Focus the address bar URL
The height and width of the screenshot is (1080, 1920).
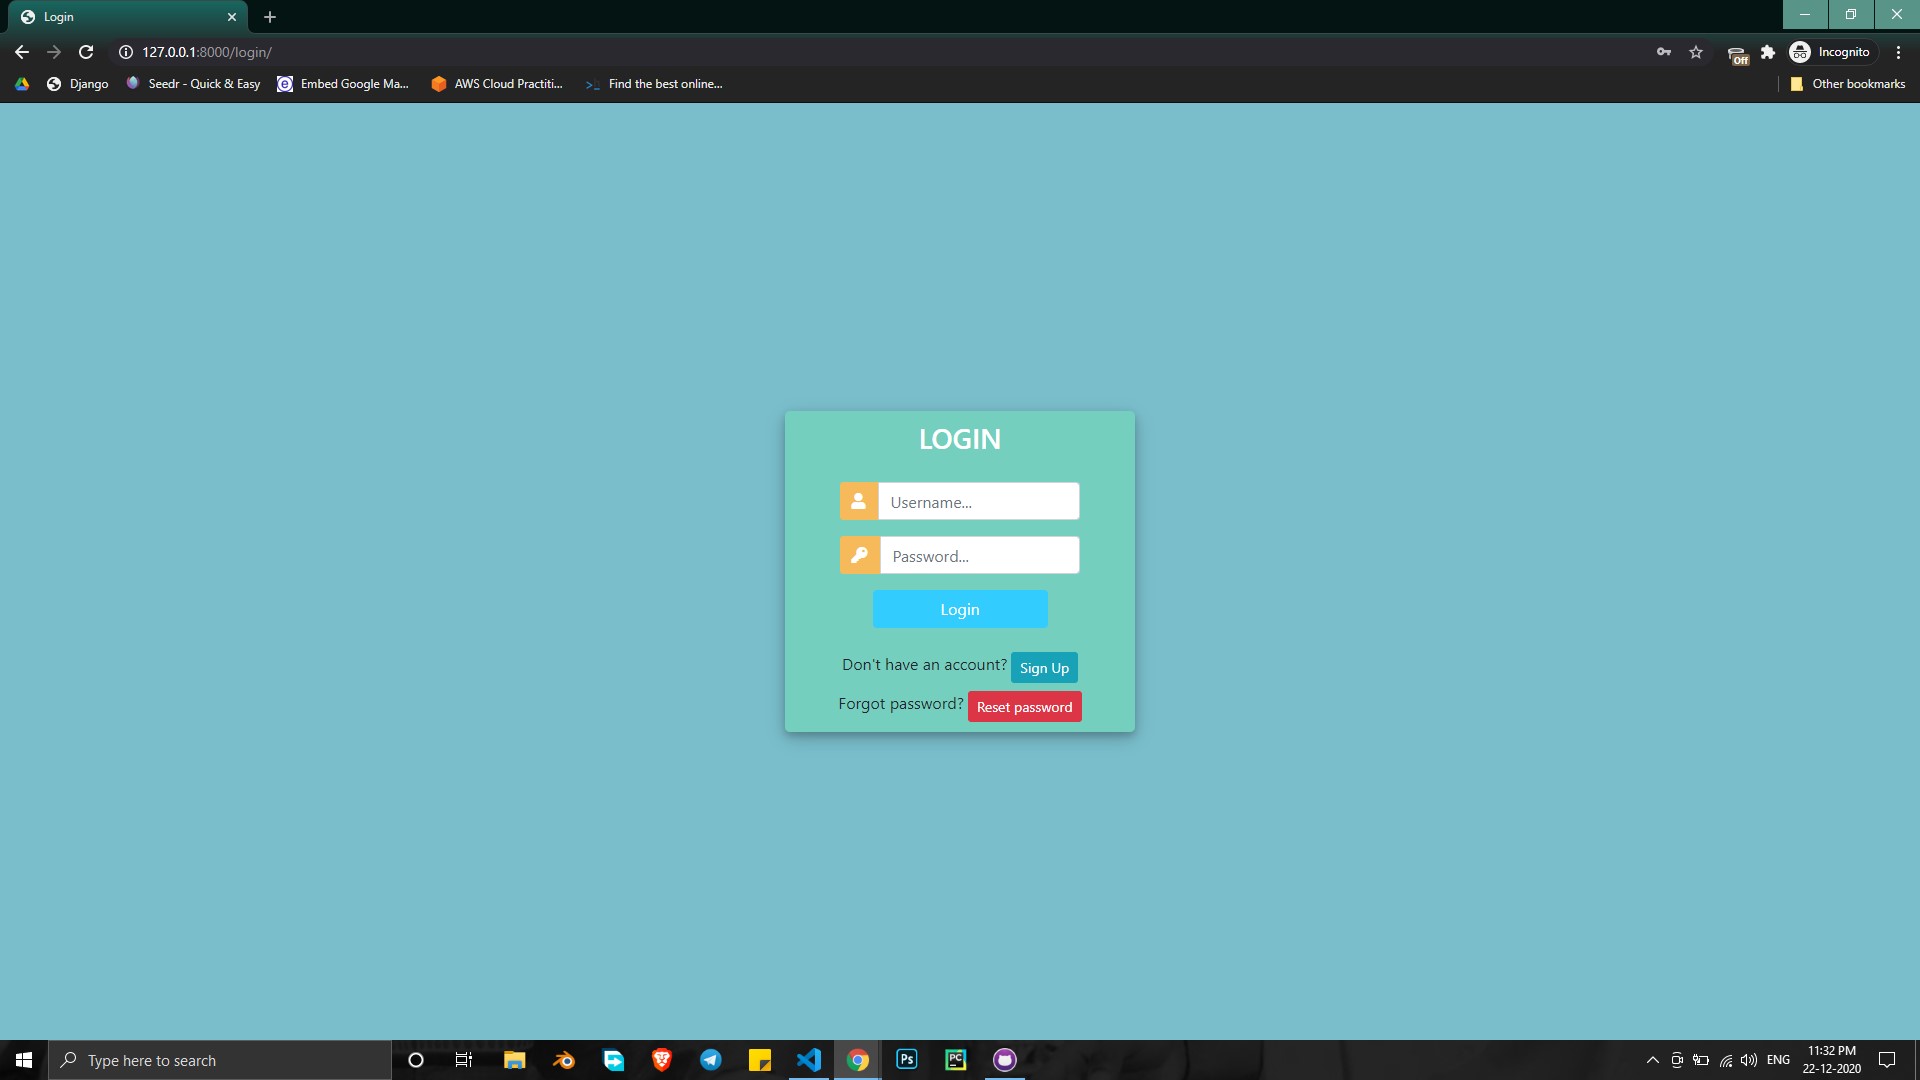[x=207, y=52]
